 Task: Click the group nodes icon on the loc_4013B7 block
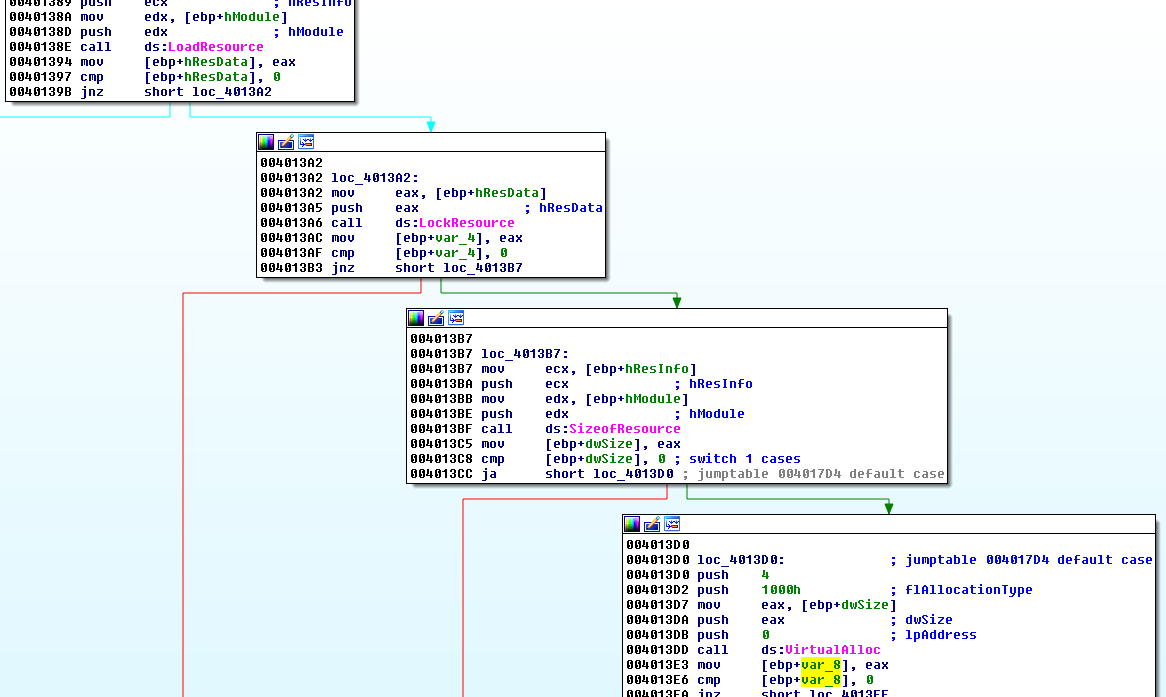456,318
